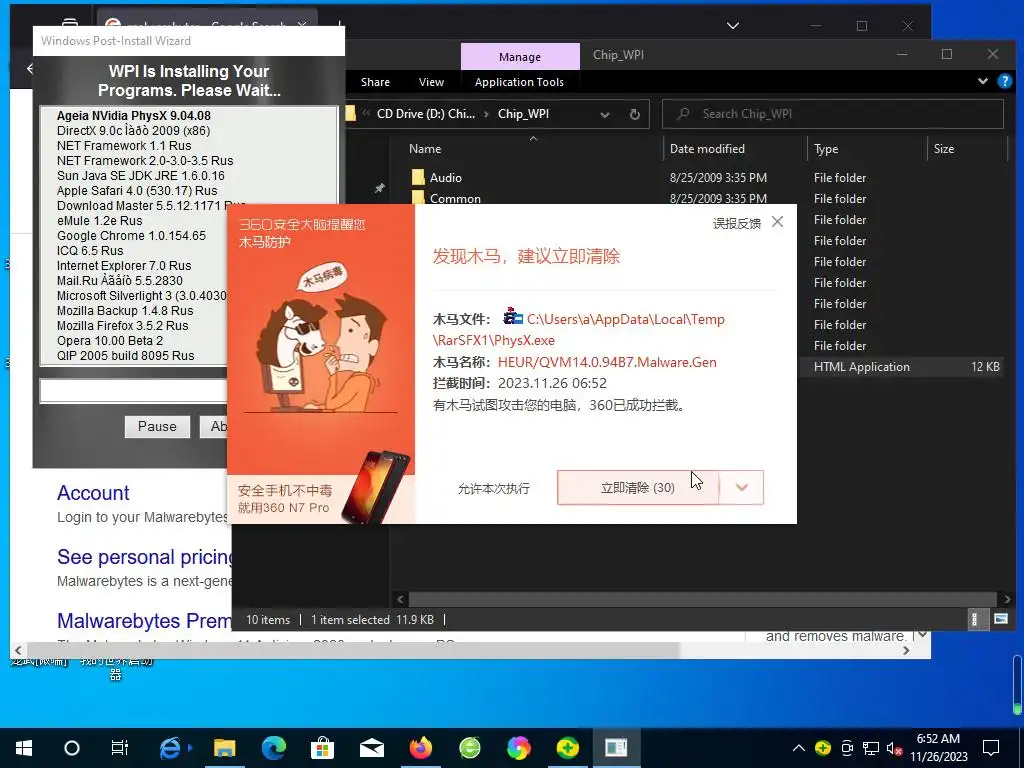Click the Pause button in WPI installer
The height and width of the screenshot is (768, 1024).
click(157, 426)
